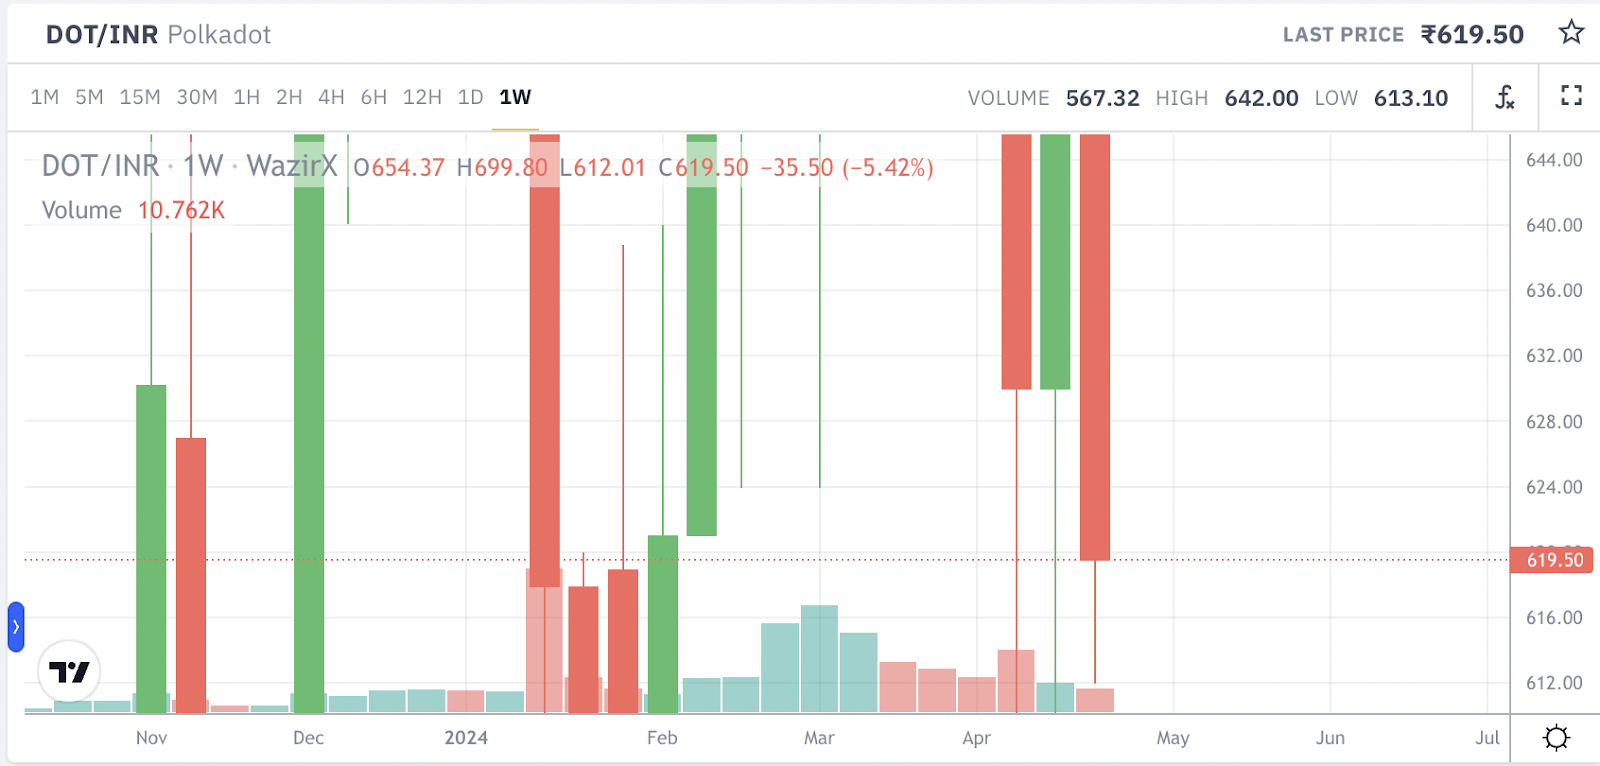Click the Feb date axis label
The height and width of the screenshot is (766, 1600).
[x=662, y=738]
